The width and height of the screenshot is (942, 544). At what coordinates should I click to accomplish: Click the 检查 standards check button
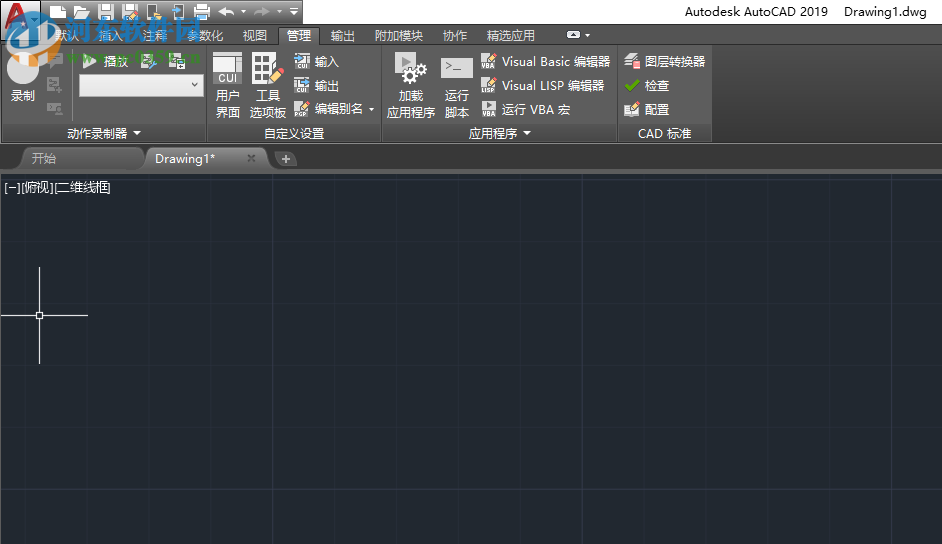click(x=646, y=85)
